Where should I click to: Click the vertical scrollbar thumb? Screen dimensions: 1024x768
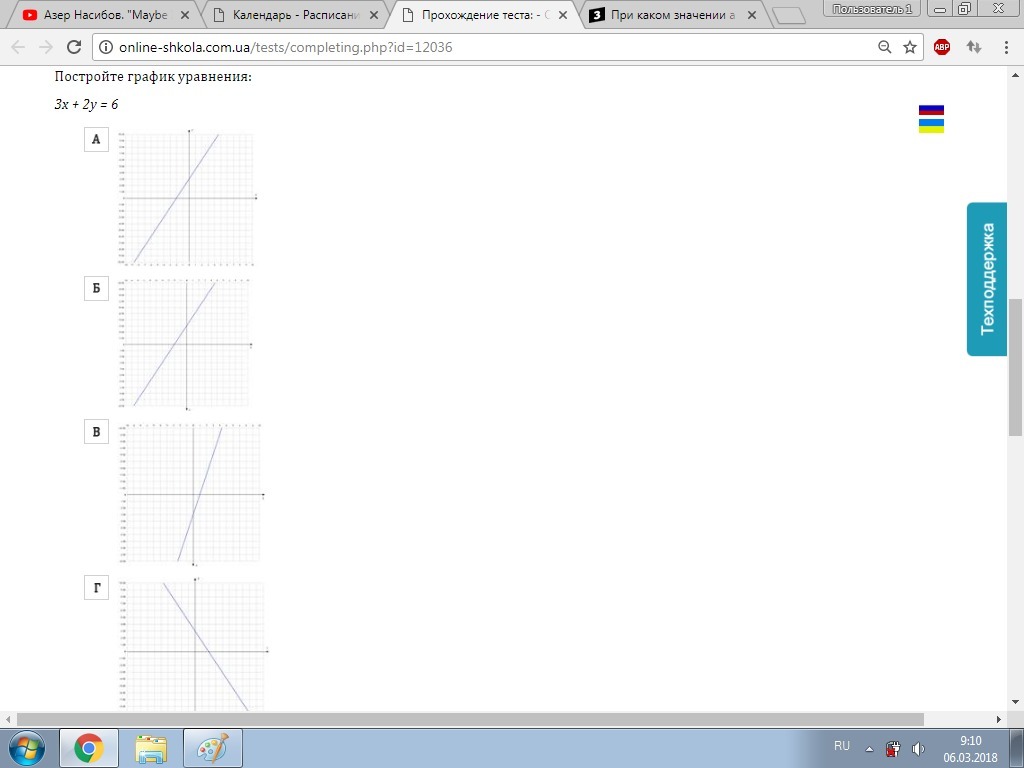1016,368
